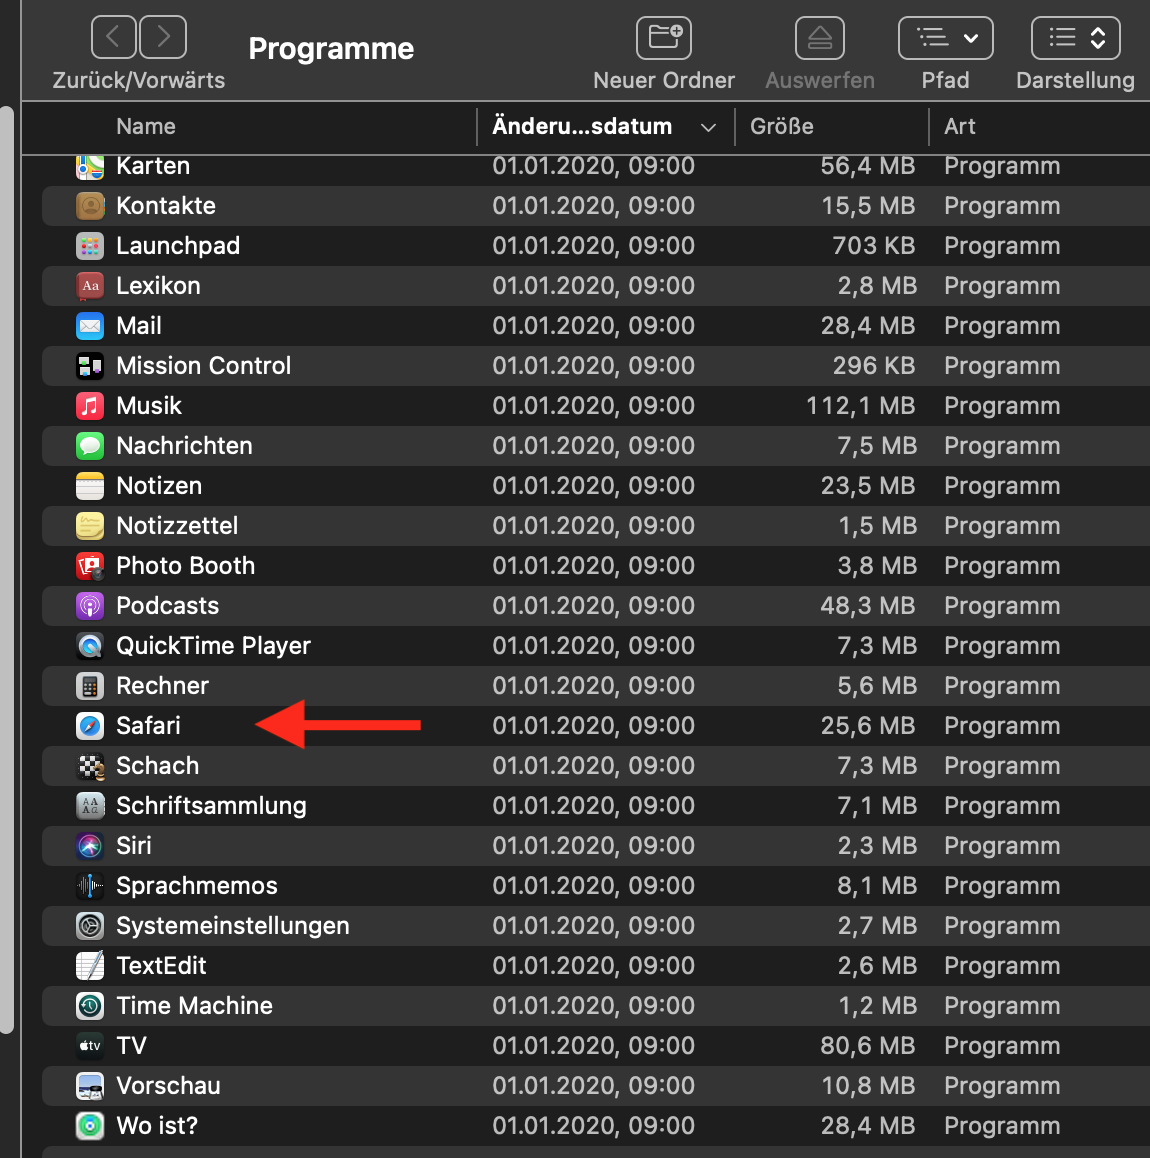Create a new folder with Neuer Ordner icon
The width and height of the screenshot is (1150, 1158).
pyautogui.click(x=663, y=38)
